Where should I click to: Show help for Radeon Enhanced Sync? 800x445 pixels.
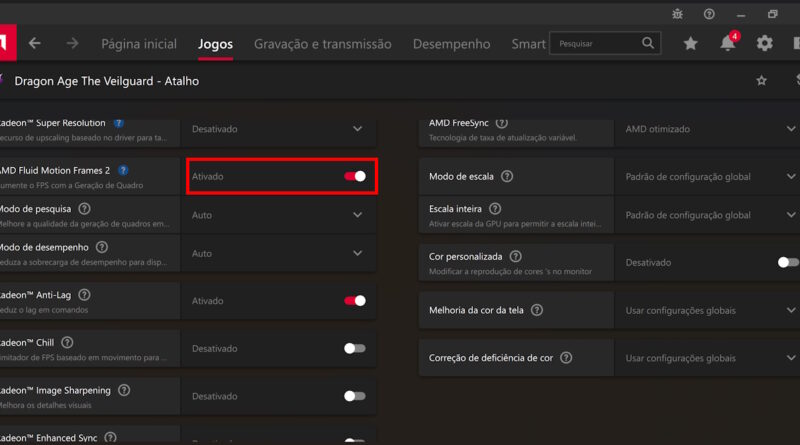[110, 437]
